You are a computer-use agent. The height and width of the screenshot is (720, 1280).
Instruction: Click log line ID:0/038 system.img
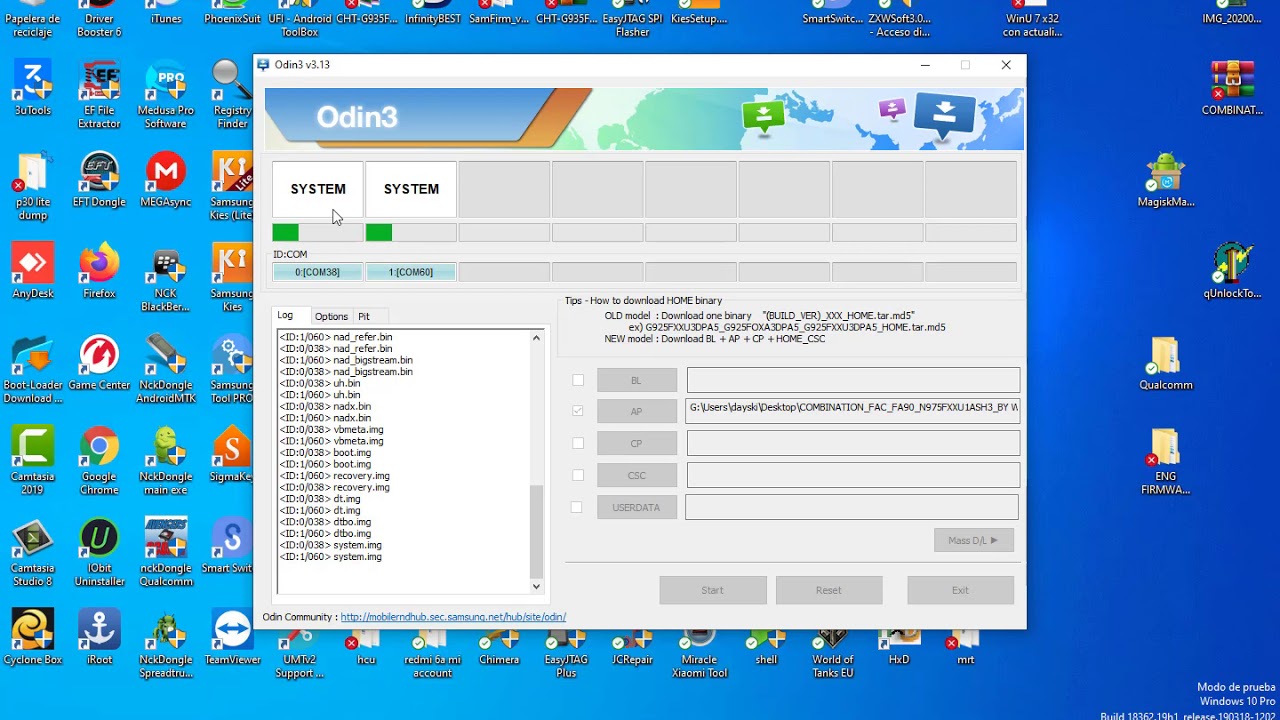point(331,545)
